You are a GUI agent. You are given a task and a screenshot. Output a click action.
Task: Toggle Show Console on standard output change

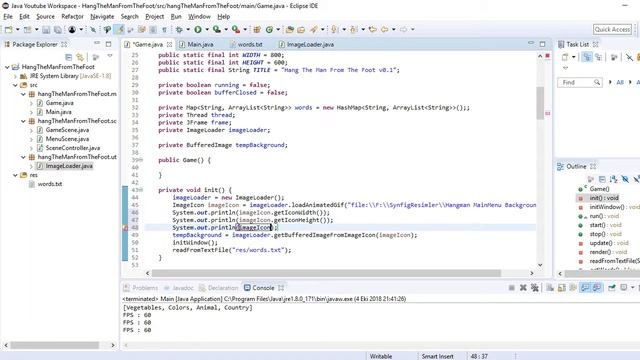(585, 288)
